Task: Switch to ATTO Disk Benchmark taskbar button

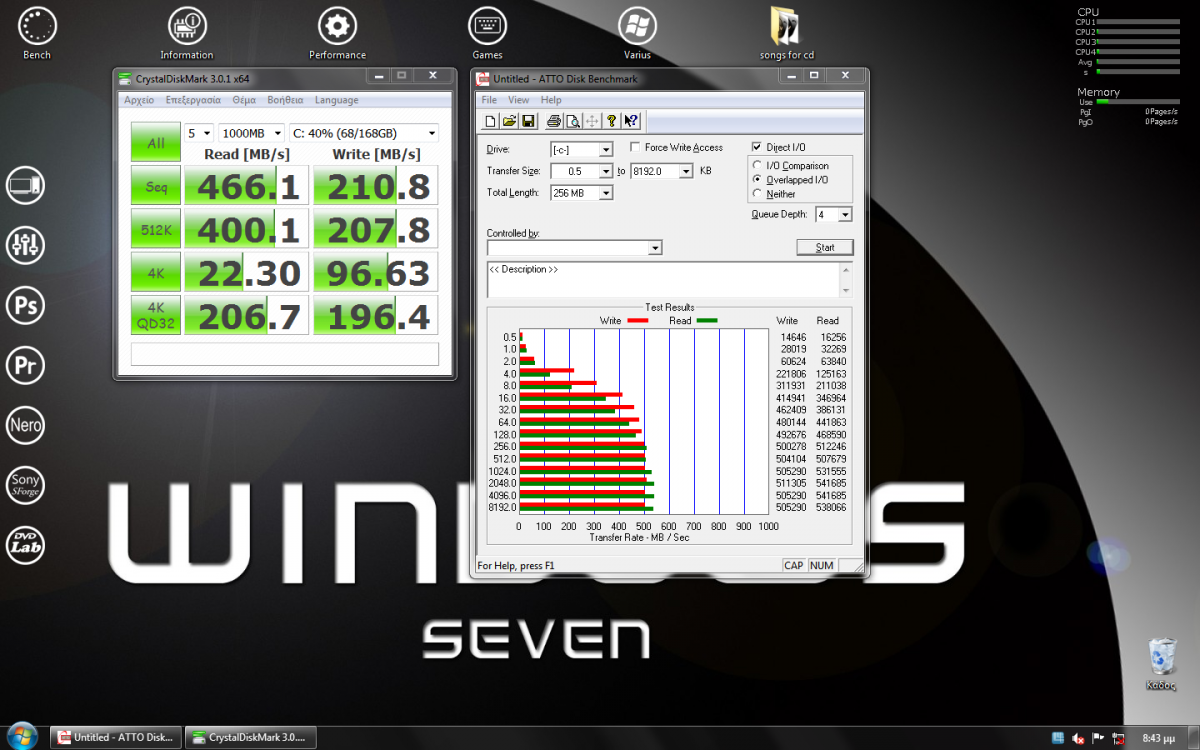Action: coord(117,738)
